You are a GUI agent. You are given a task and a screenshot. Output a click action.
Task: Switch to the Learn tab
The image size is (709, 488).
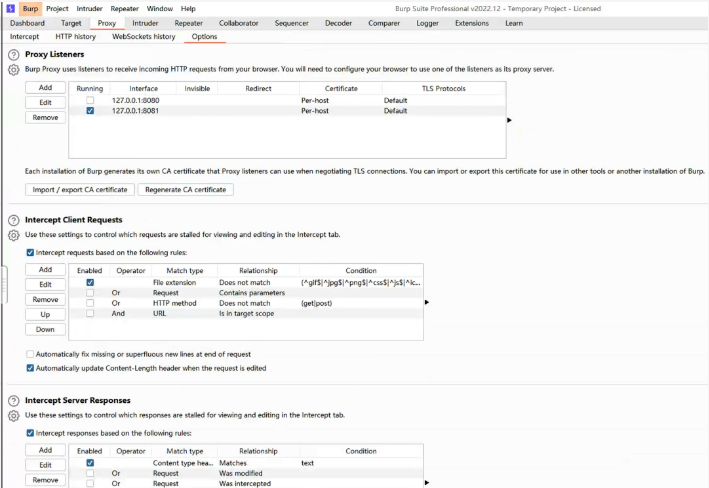pyautogui.click(x=514, y=23)
